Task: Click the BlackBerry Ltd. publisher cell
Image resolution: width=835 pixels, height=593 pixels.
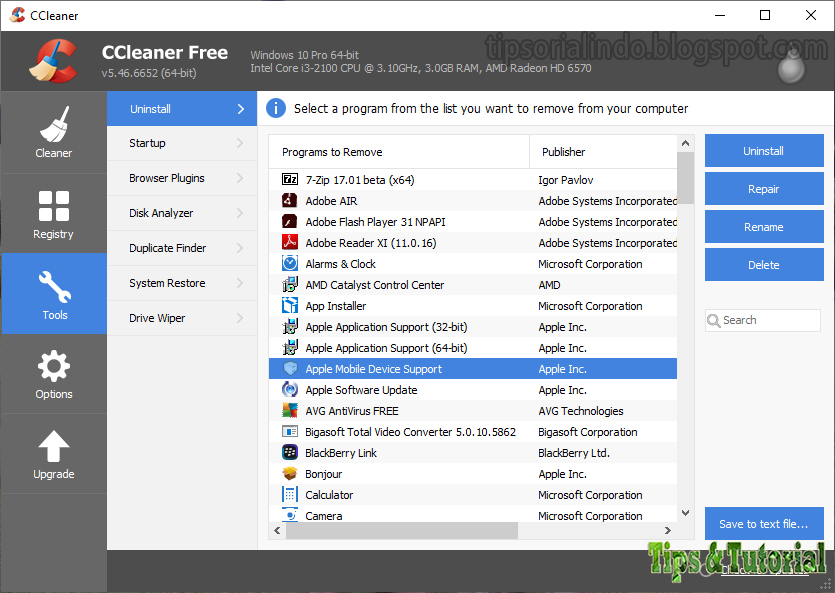Action: (574, 453)
